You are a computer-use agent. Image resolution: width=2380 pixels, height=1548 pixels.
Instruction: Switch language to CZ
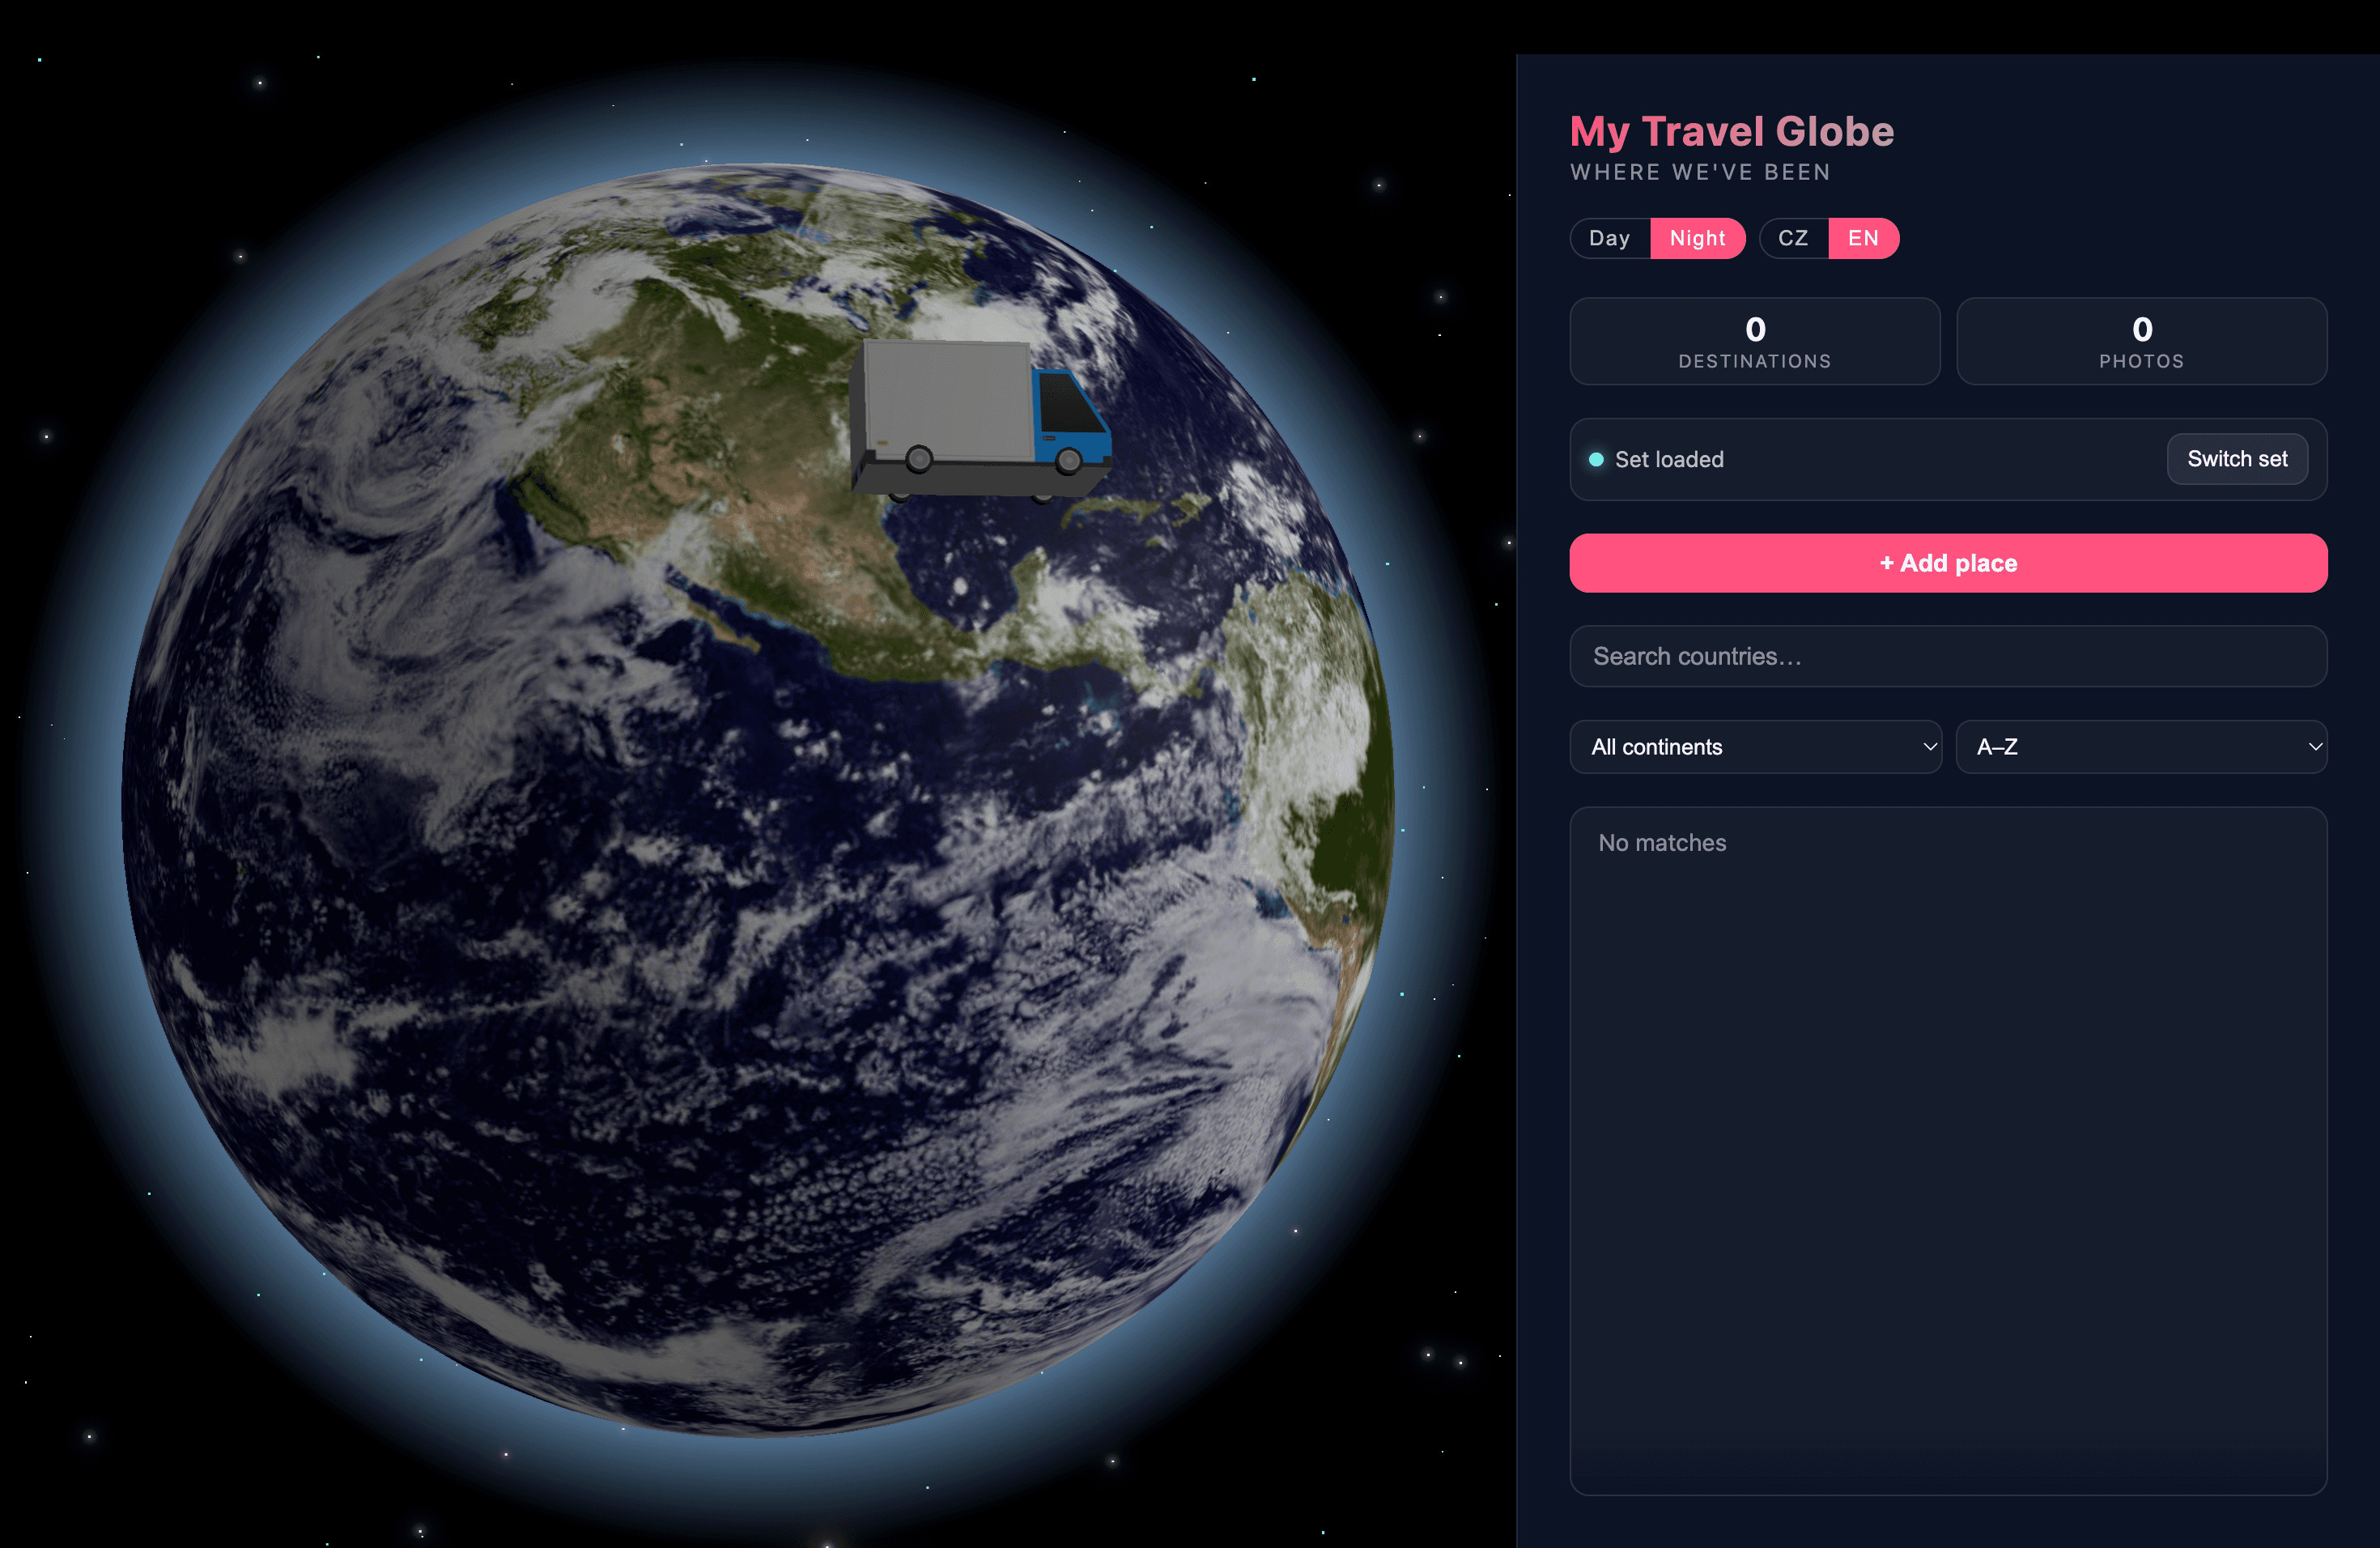coord(1793,238)
